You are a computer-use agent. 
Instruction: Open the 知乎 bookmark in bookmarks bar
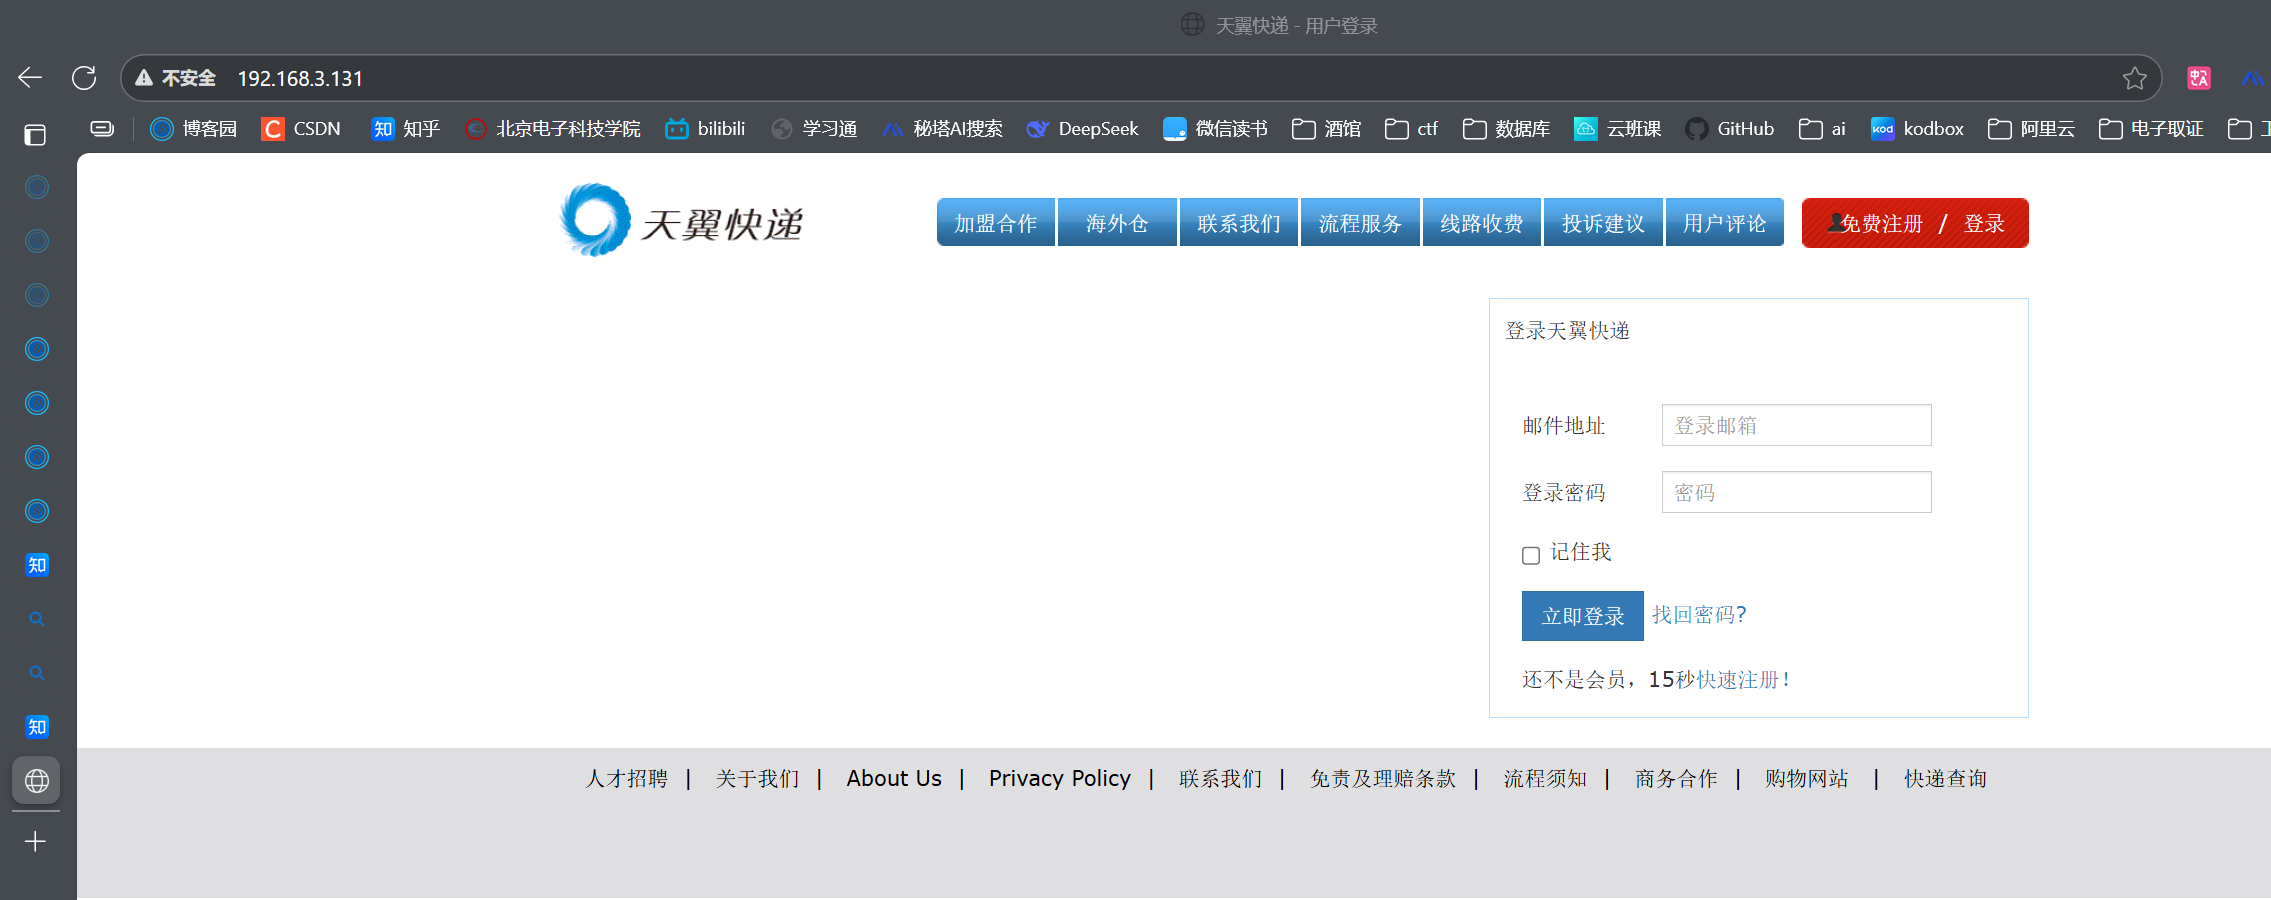point(405,129)
